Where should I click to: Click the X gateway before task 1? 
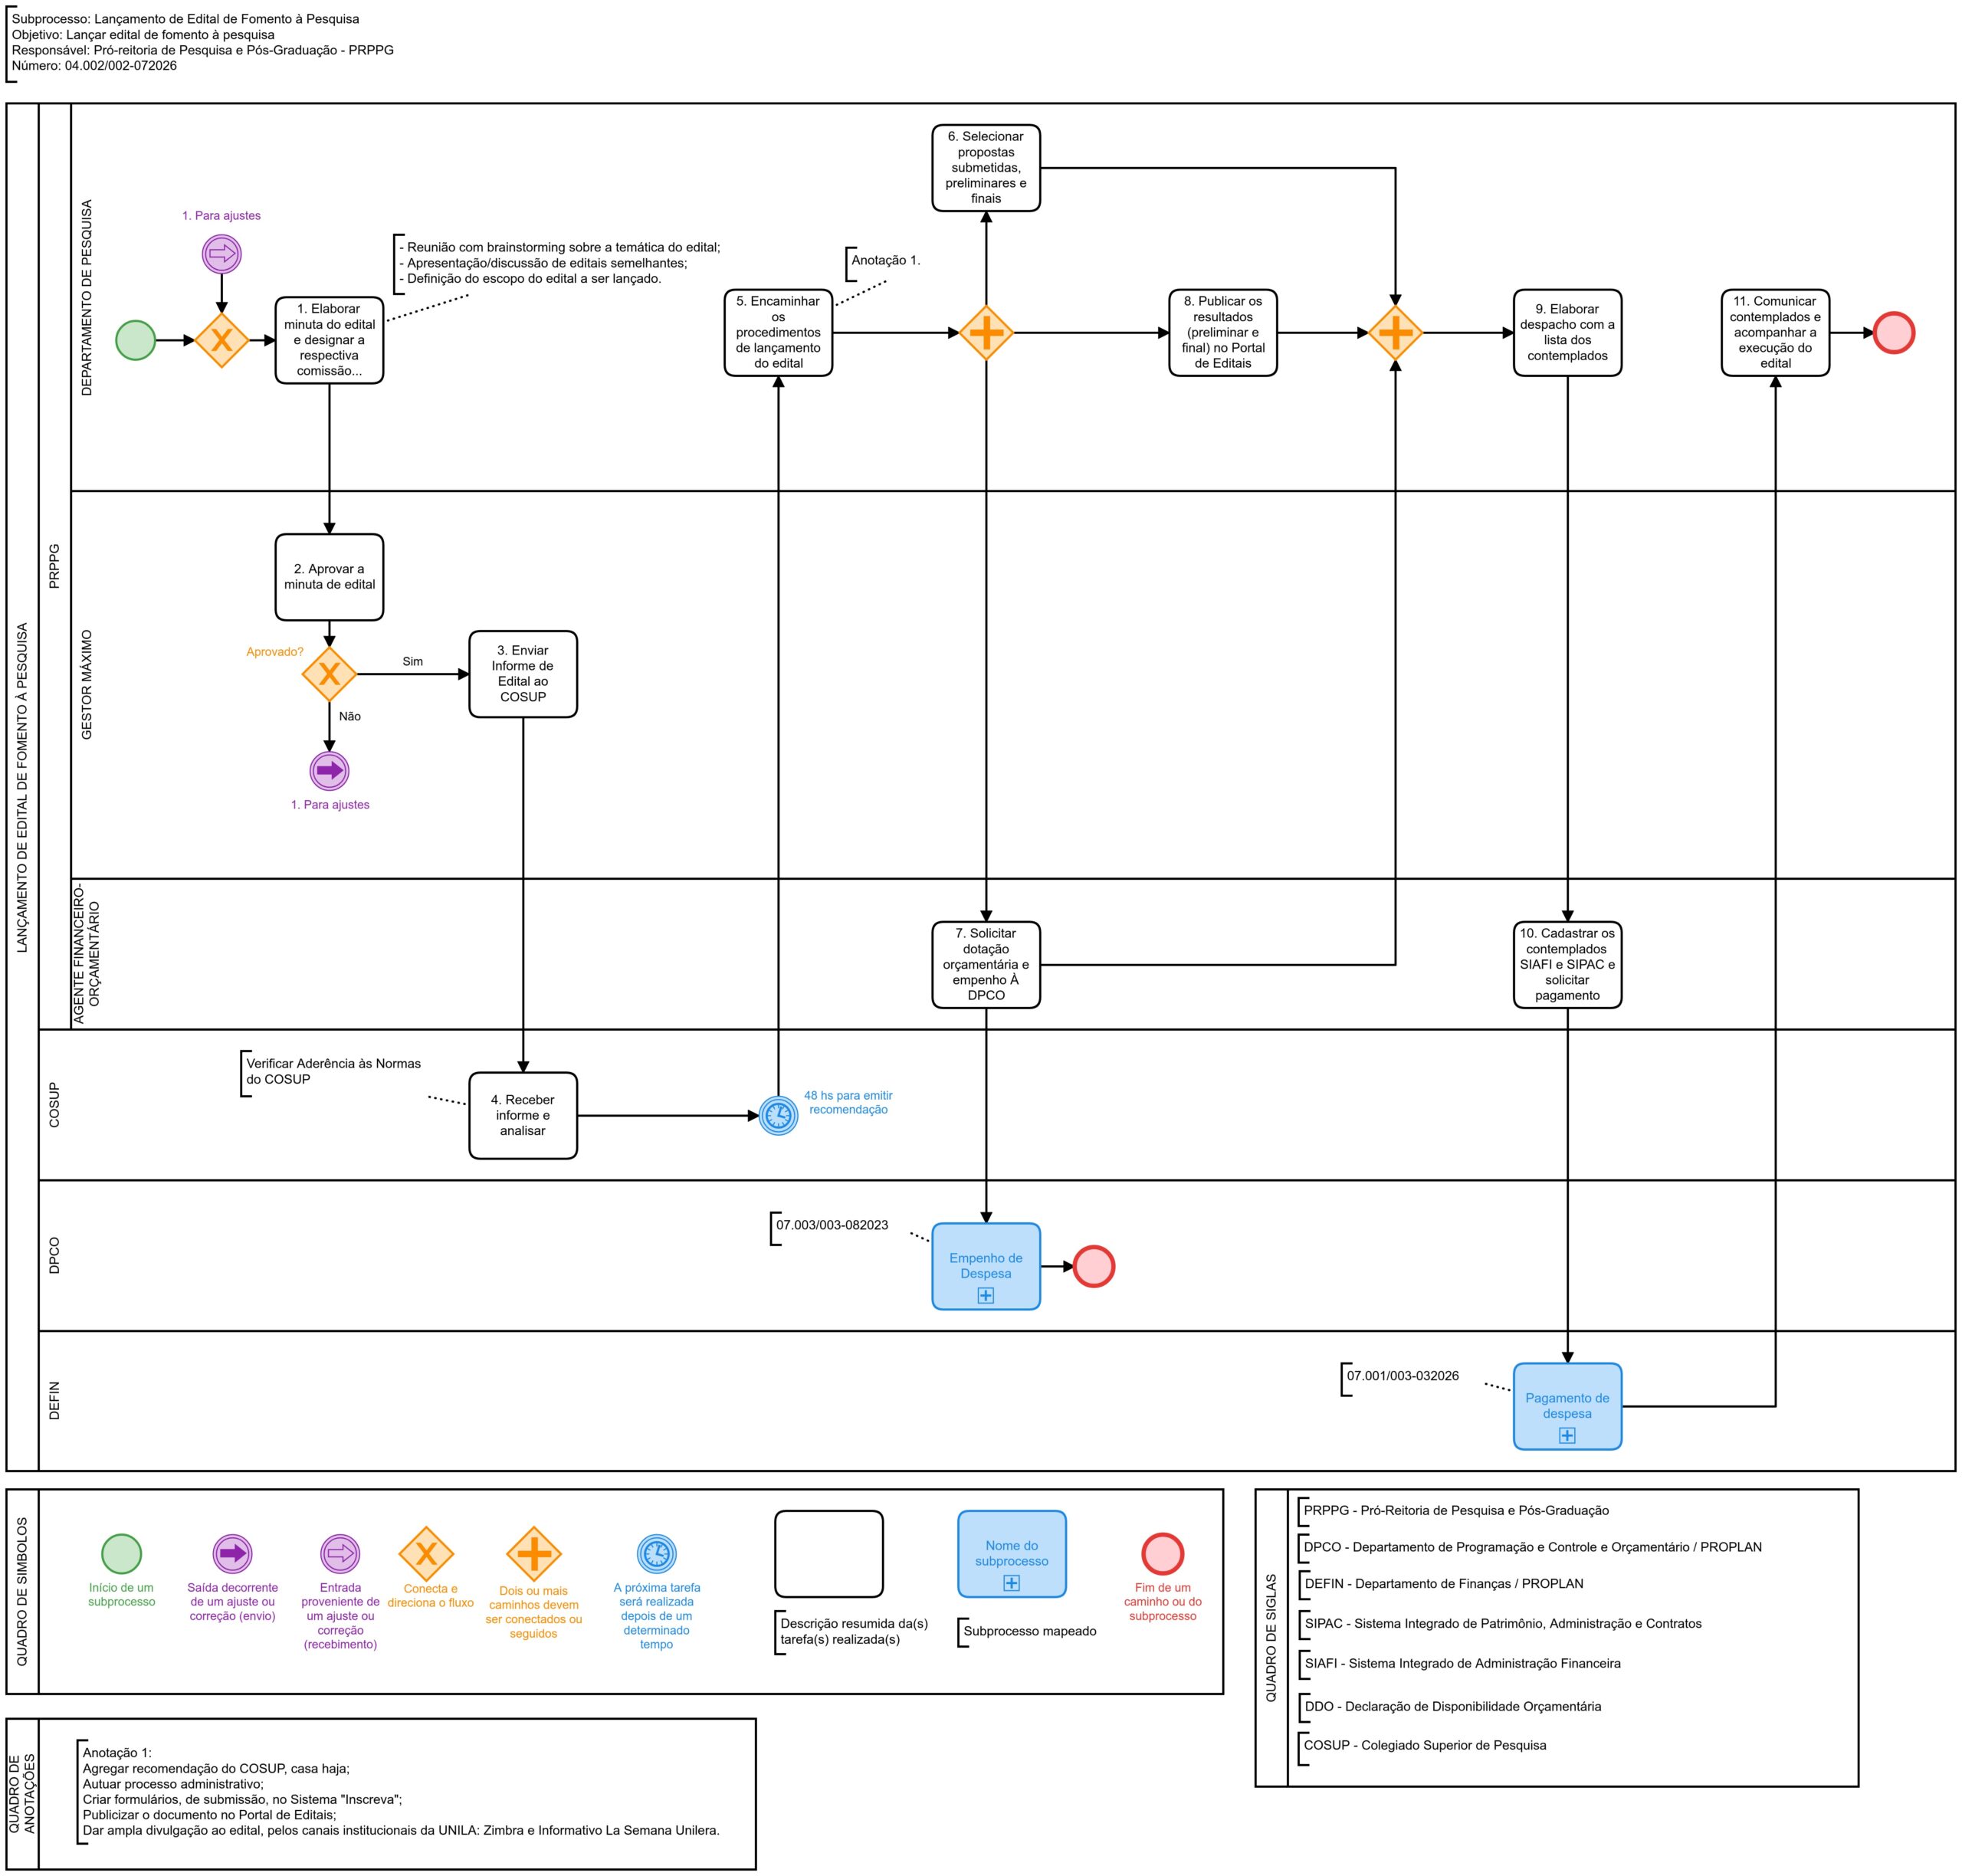(x=222, y=340)
